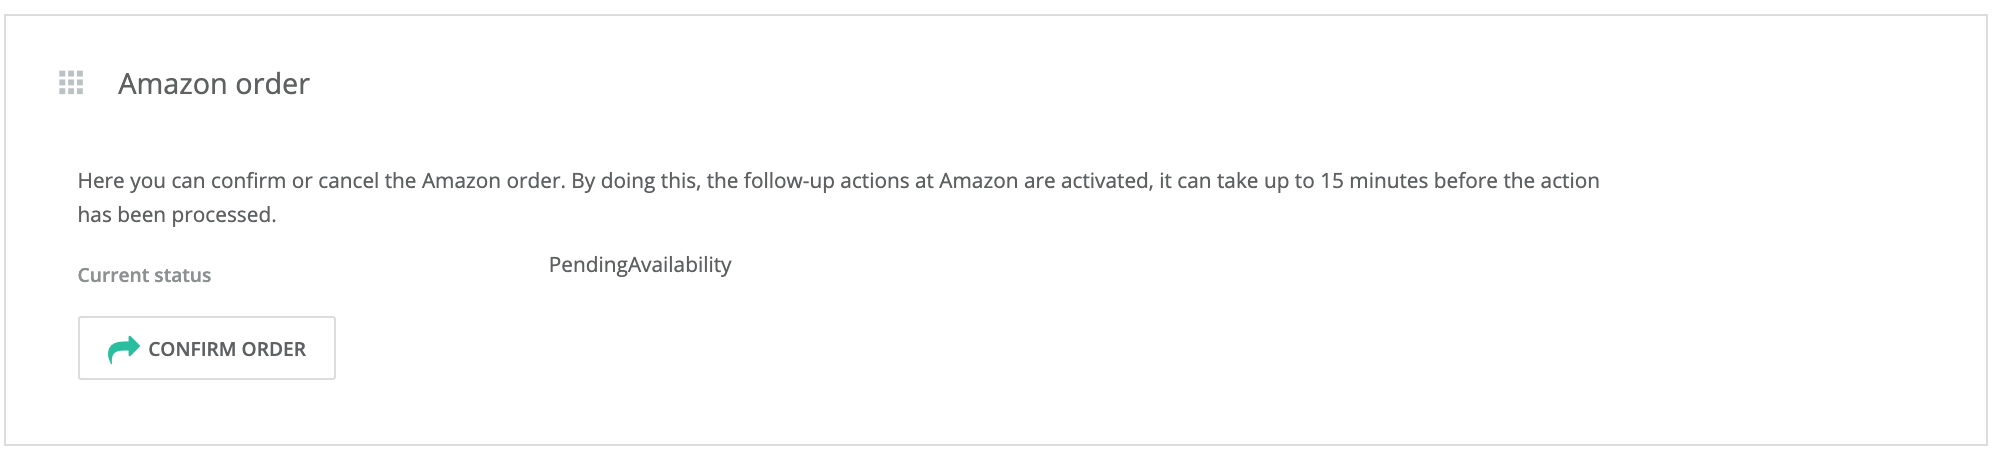The height and width of the screenshot is (456, 1998).
Task: Click the "has been processed." line
Action: pos(176,215)
